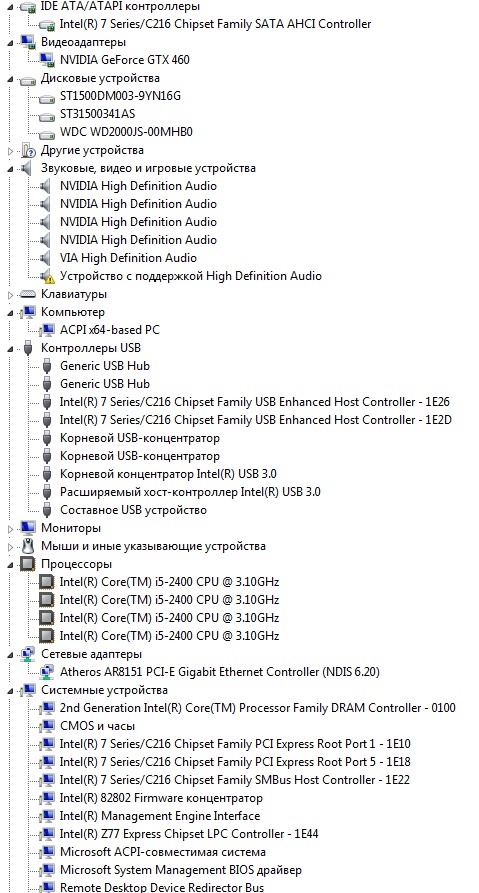Expand the Мониторы category
The image size is (479, 893).
pyautogui.click(x=10, y=529)
